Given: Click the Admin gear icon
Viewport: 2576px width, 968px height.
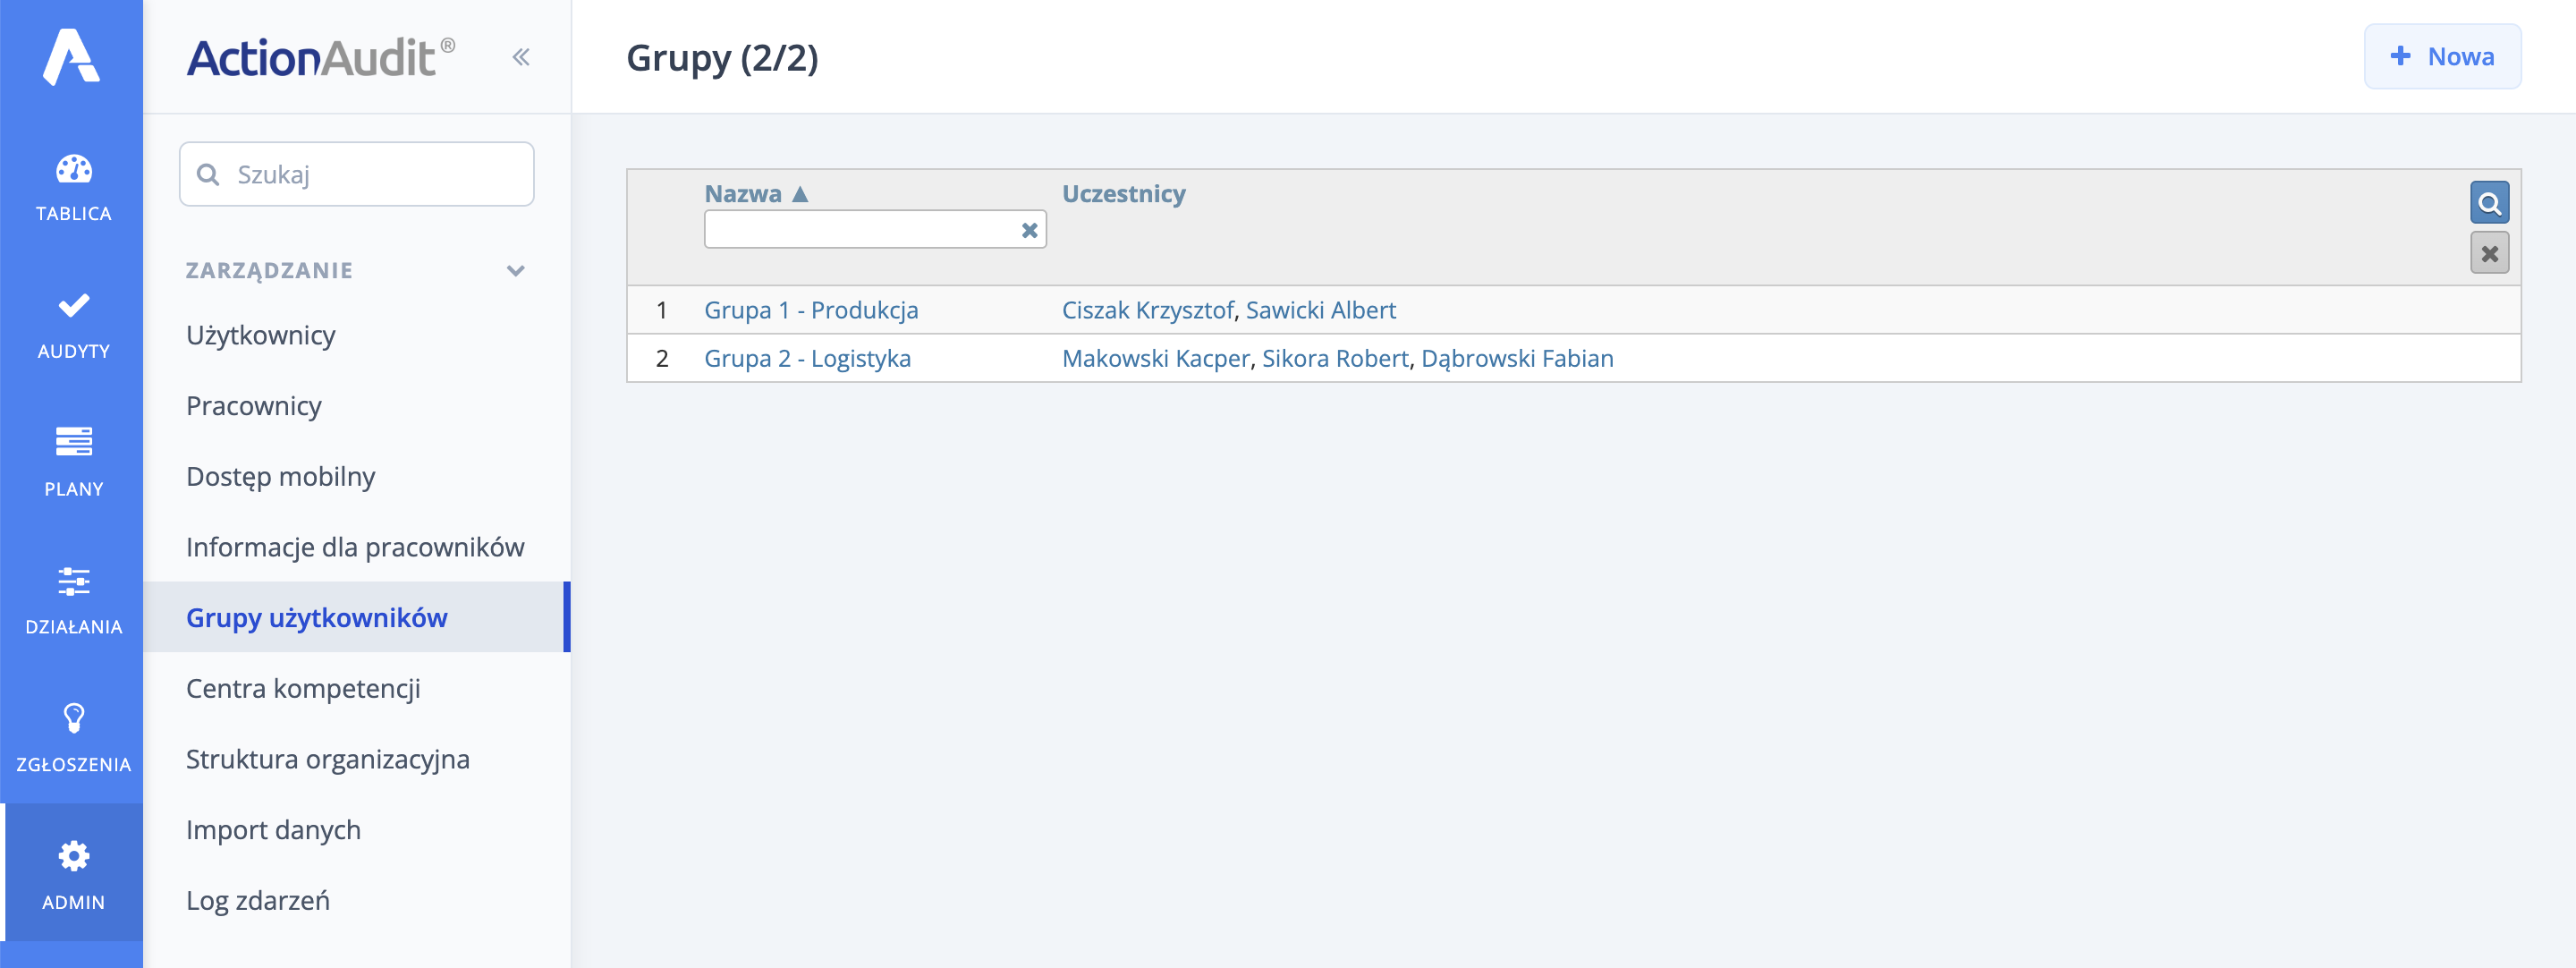Looking at the screenshot, I should (x=73, y=856).
